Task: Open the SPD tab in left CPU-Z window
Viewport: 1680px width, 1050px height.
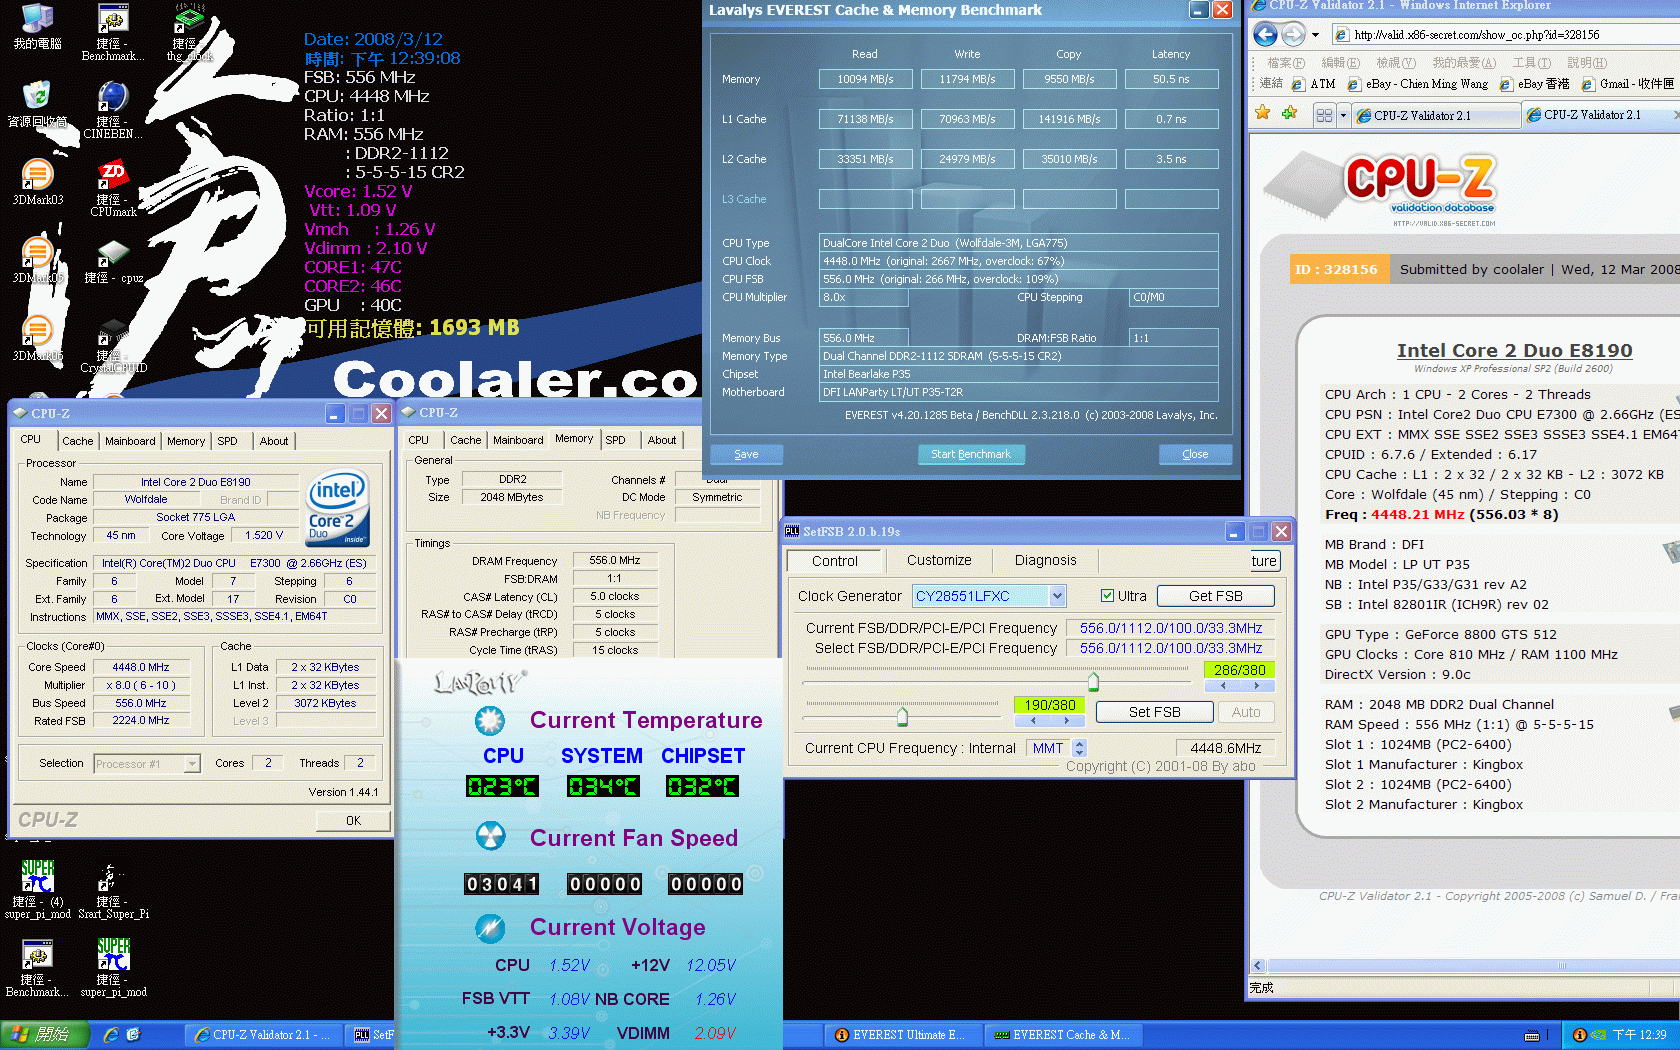Action: [228, 441]
